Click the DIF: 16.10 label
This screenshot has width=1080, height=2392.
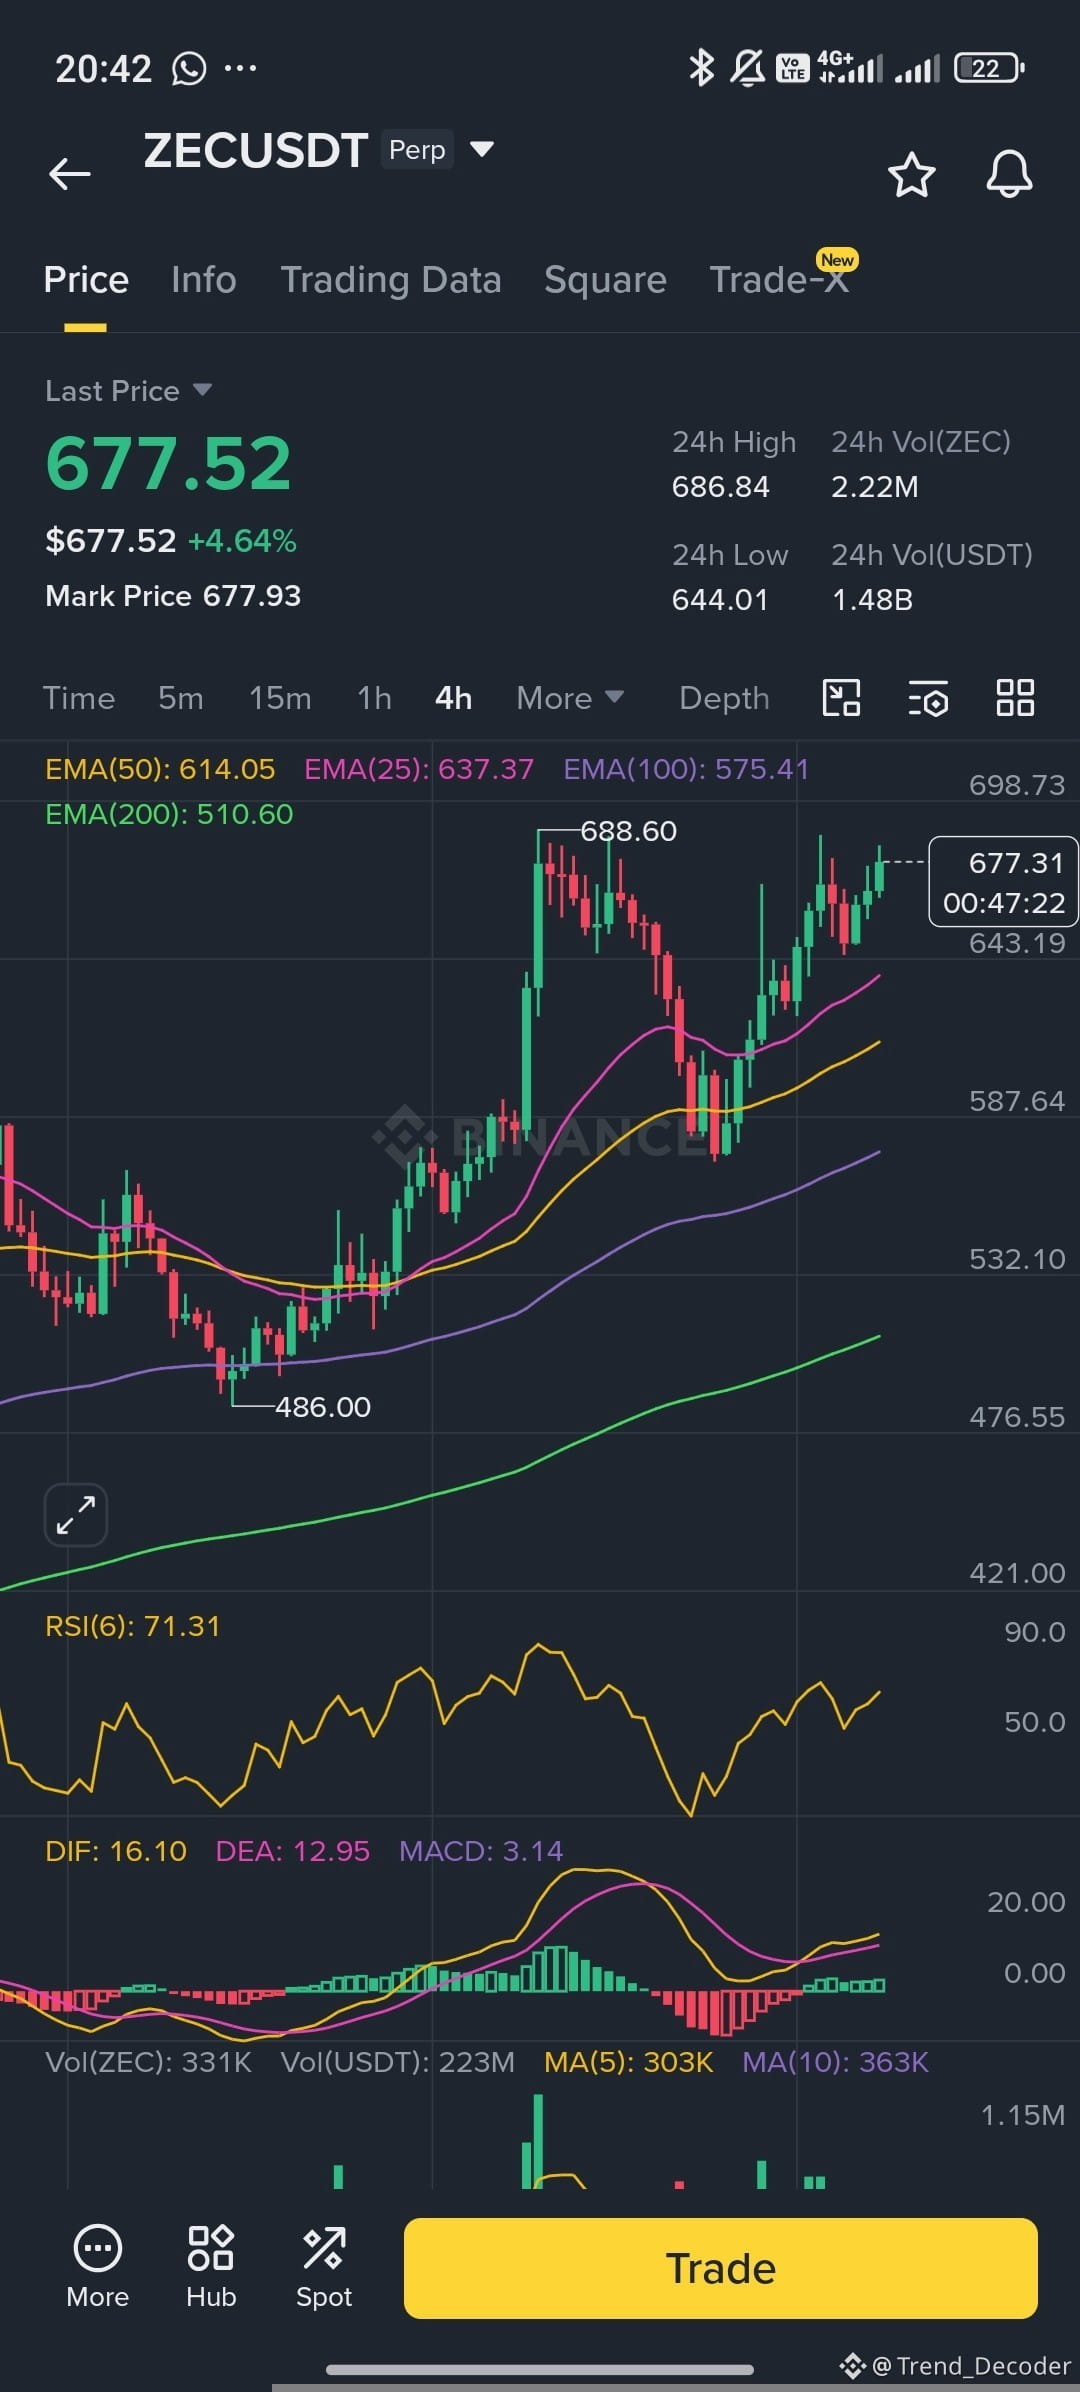pyautogui.click(x=116, y=1851)
